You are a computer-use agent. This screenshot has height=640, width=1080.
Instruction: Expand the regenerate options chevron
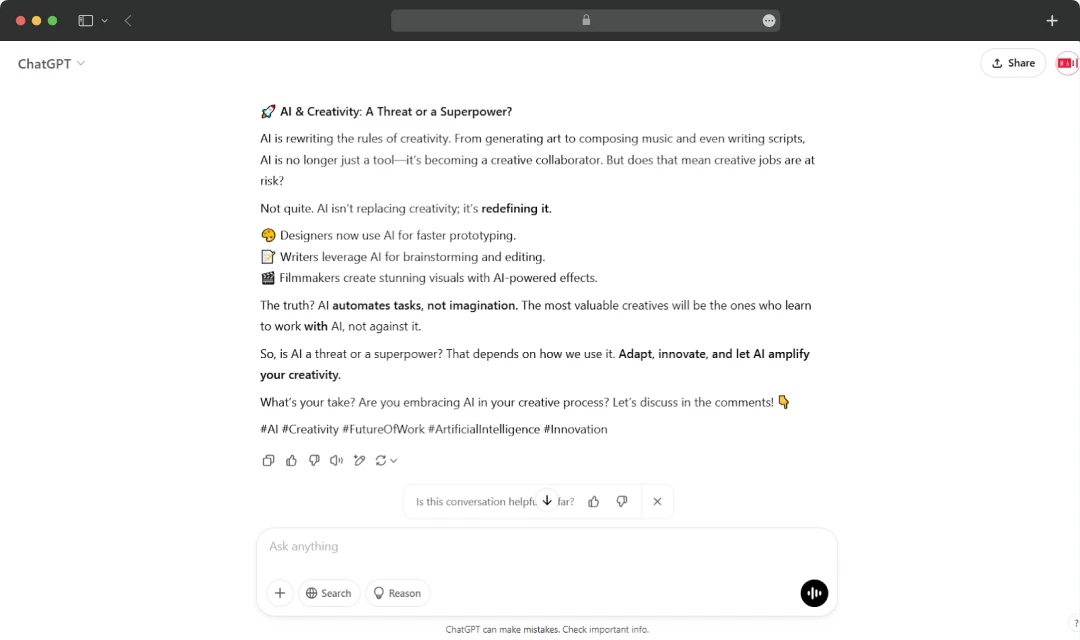[393, 460]
